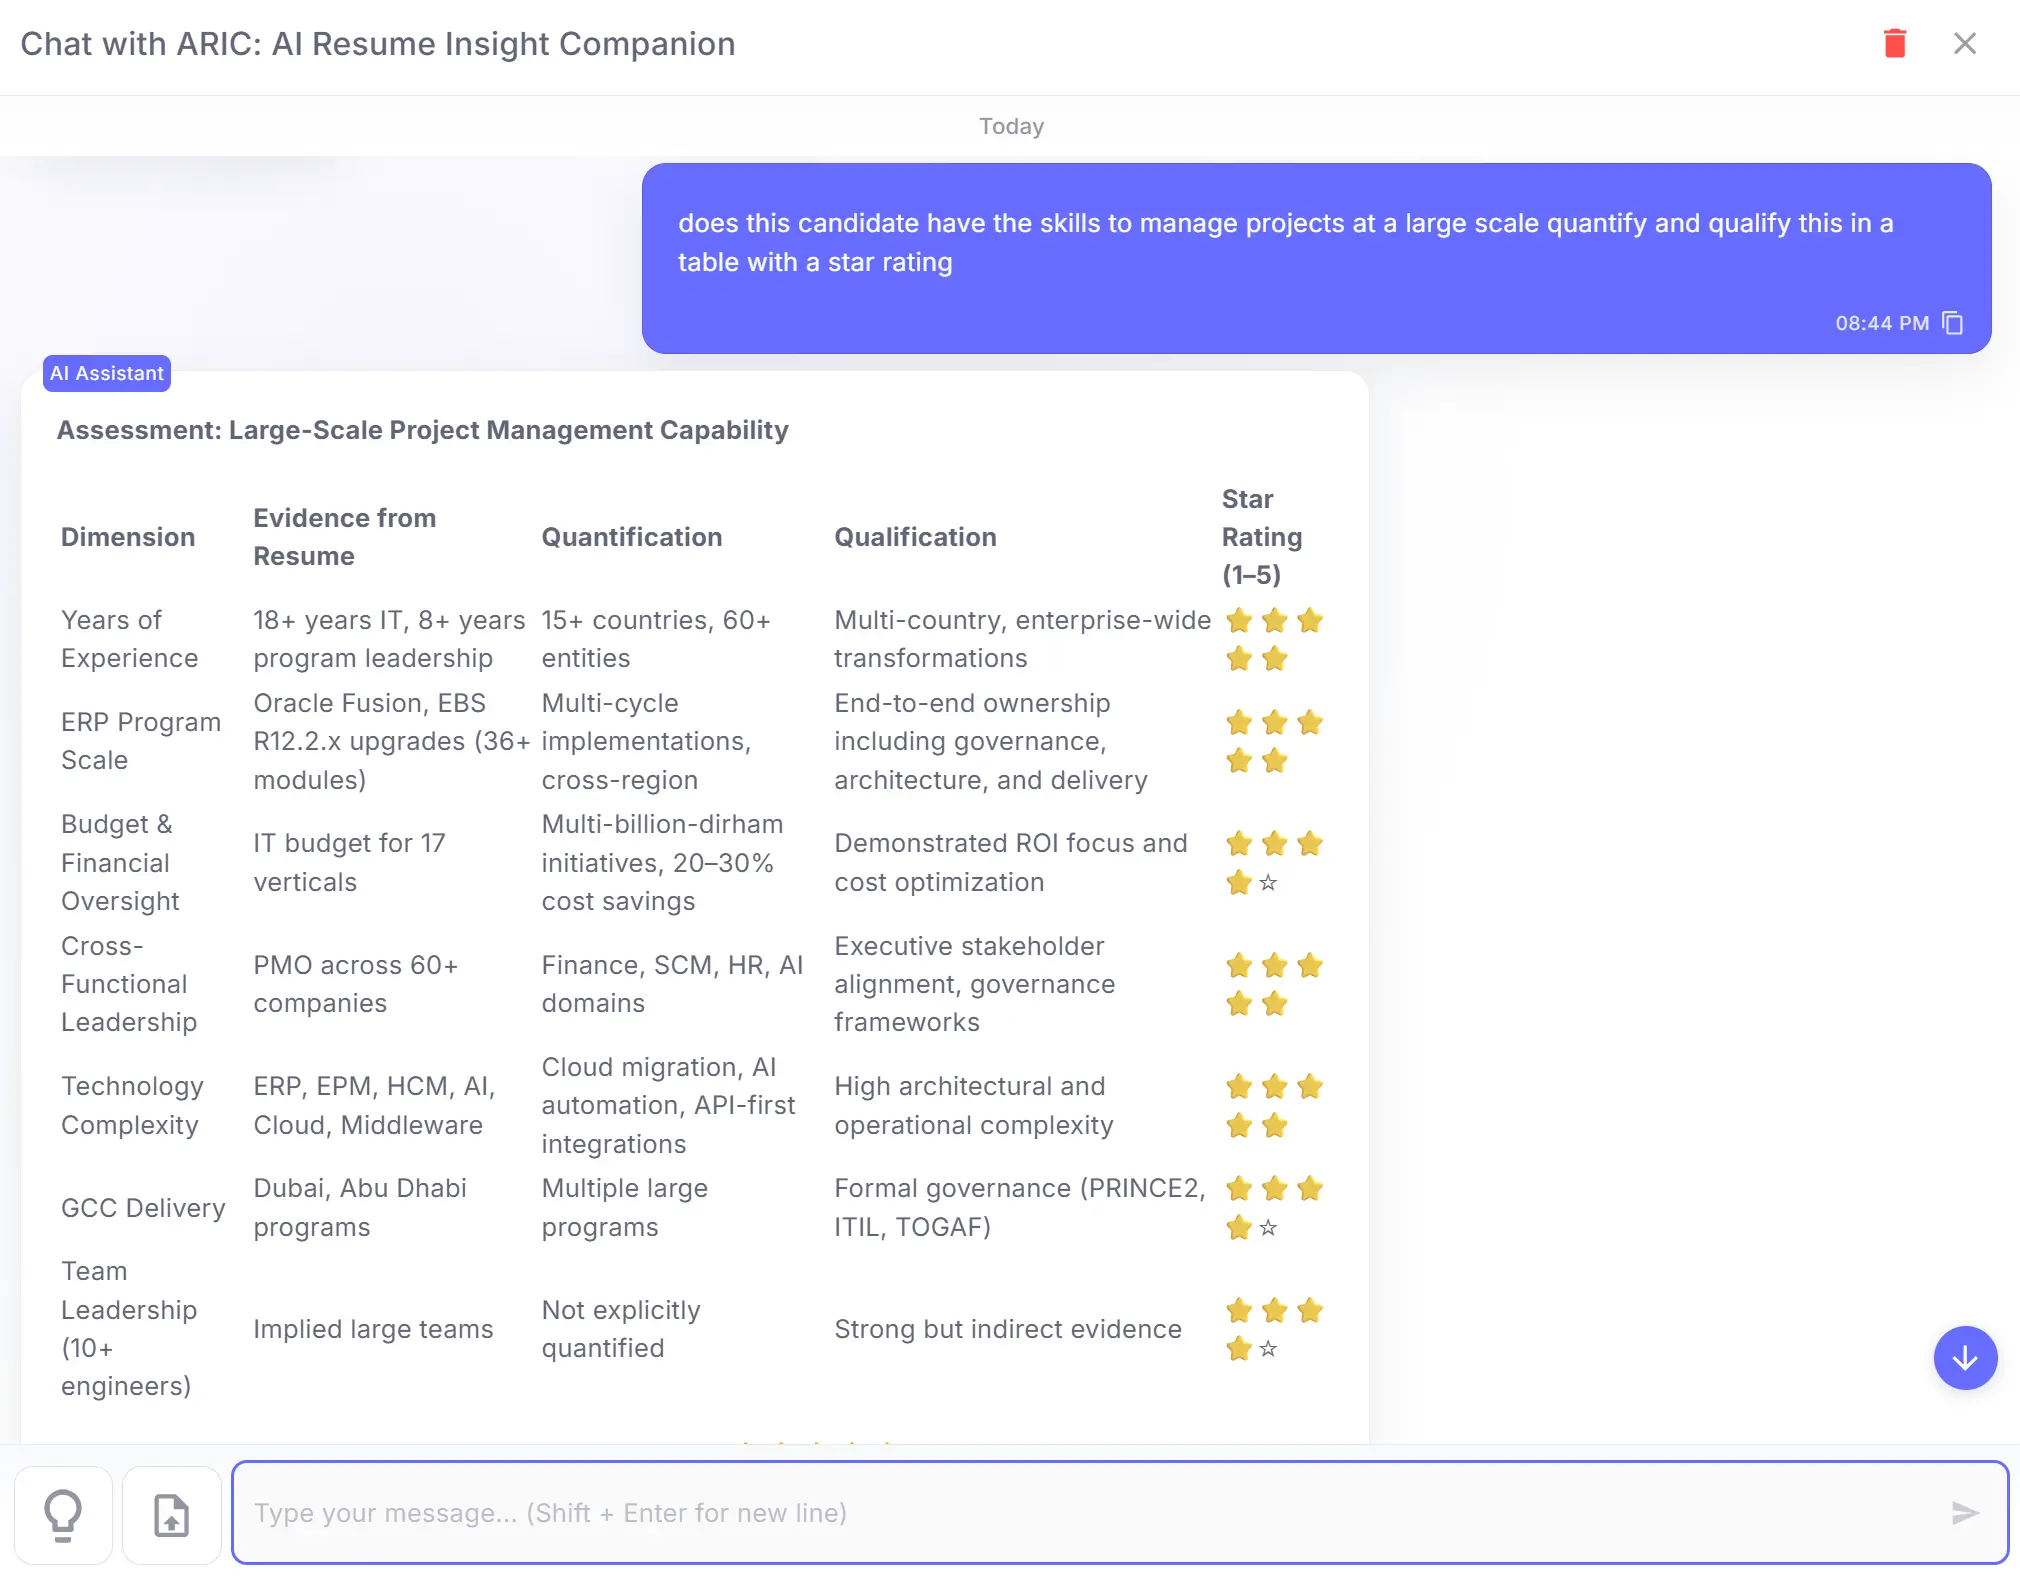
Task: Close the ARIC chat window
Action: 1965,43
